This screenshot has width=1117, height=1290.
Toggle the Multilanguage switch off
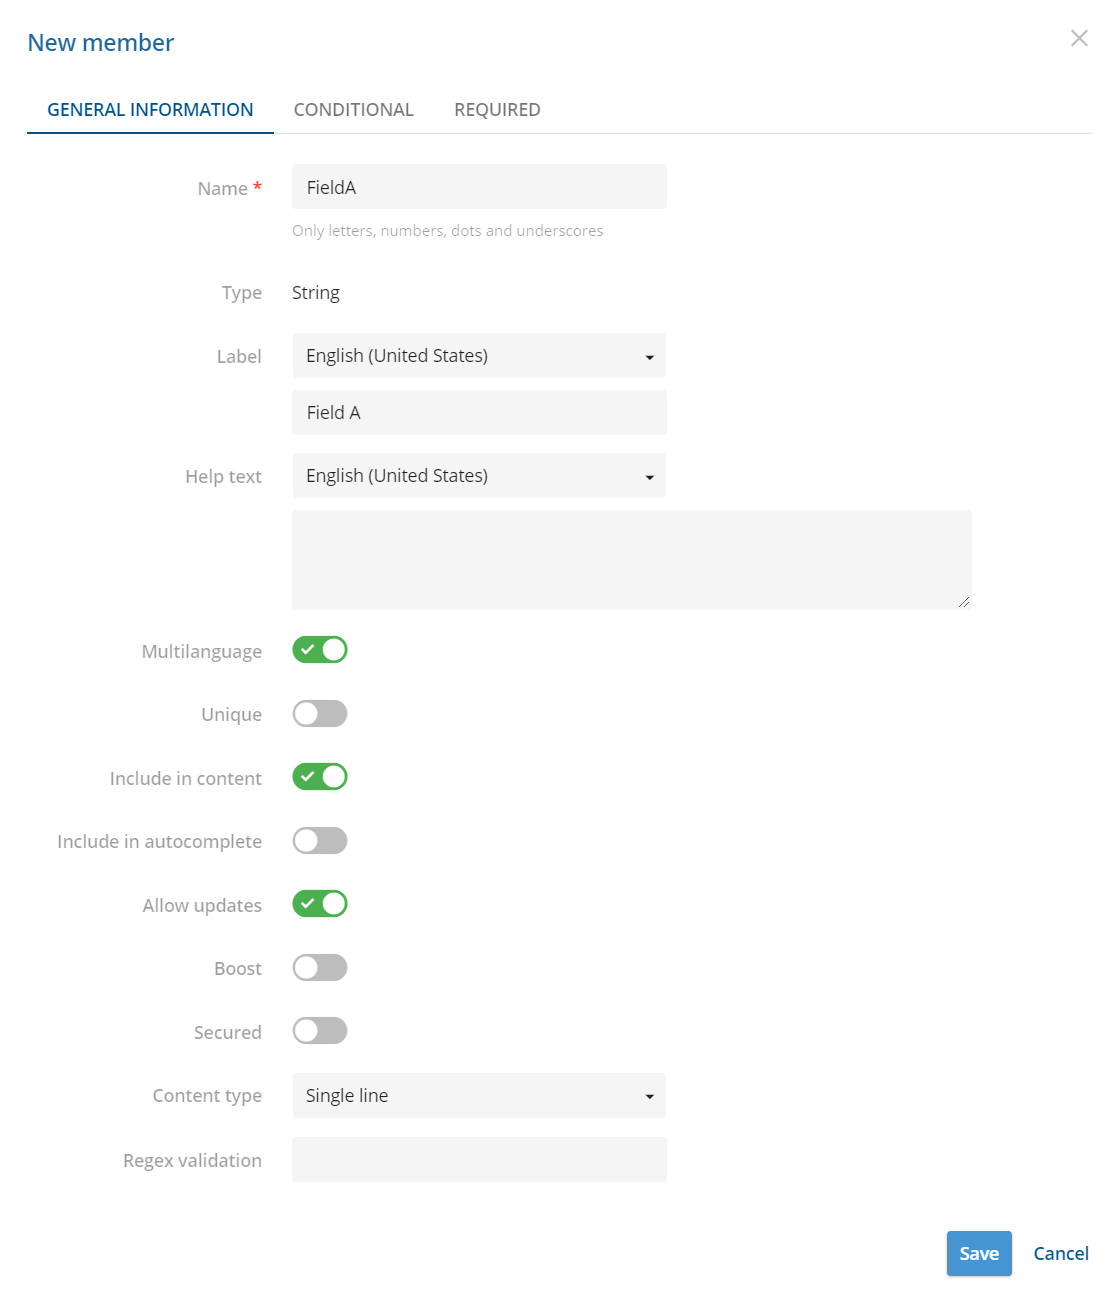320,650
